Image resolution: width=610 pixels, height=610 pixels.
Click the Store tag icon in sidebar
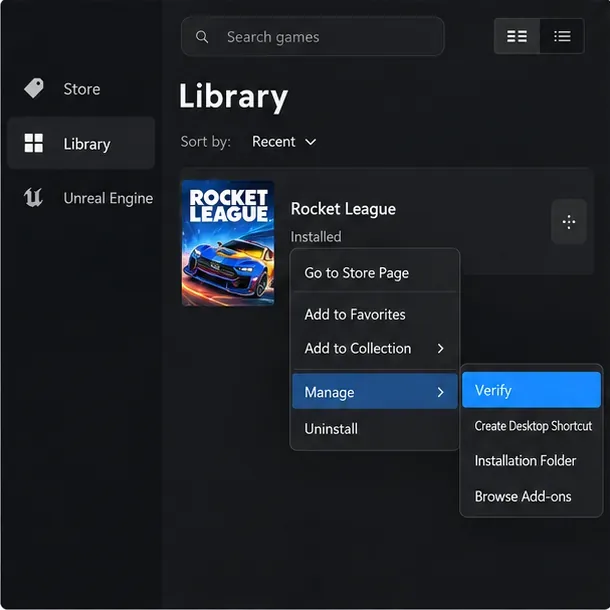[x=34, y=88]
